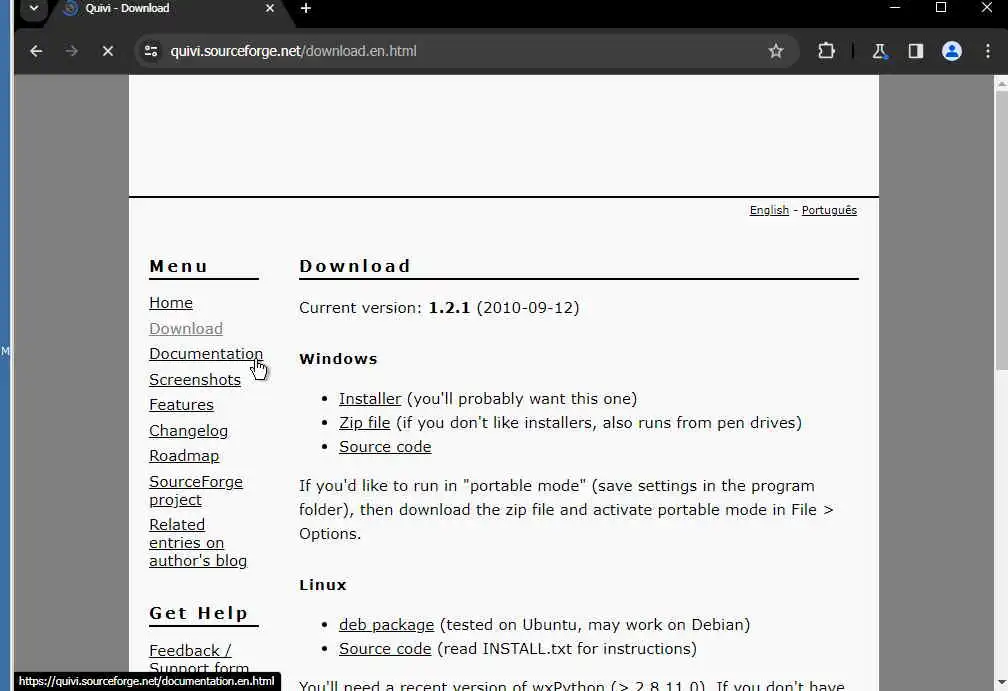Click the scrollbar down arrow

(x=1001, y=682)
